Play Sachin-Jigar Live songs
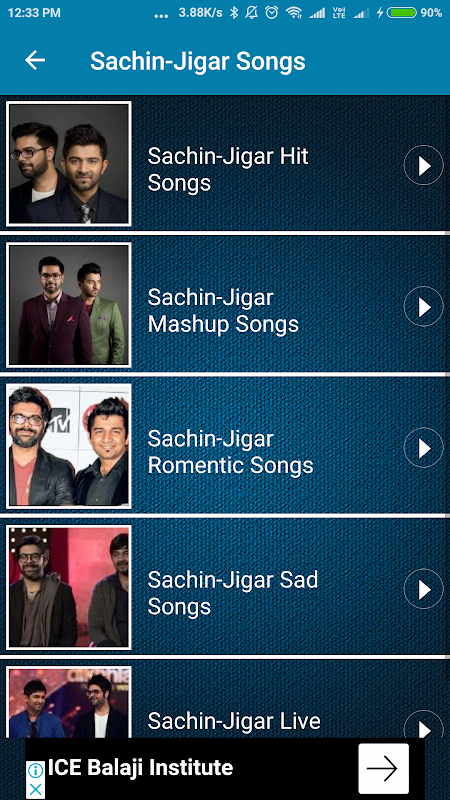The width and height of the screenshot is (450, 800). tap(423, 724)
